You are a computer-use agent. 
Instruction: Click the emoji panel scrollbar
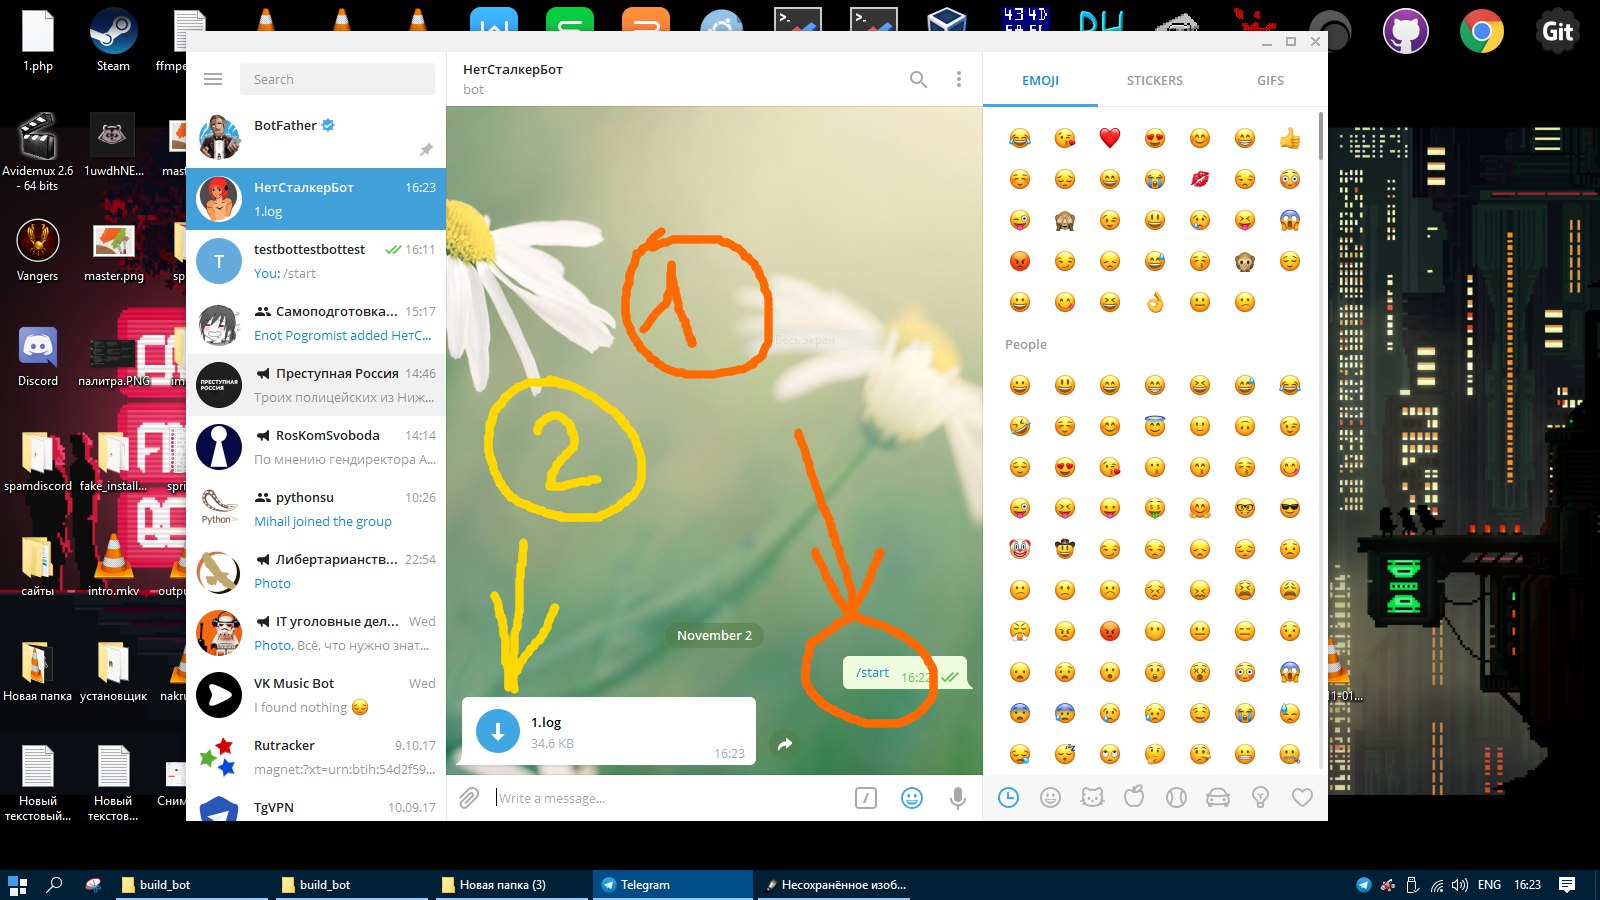(1322, 136)
